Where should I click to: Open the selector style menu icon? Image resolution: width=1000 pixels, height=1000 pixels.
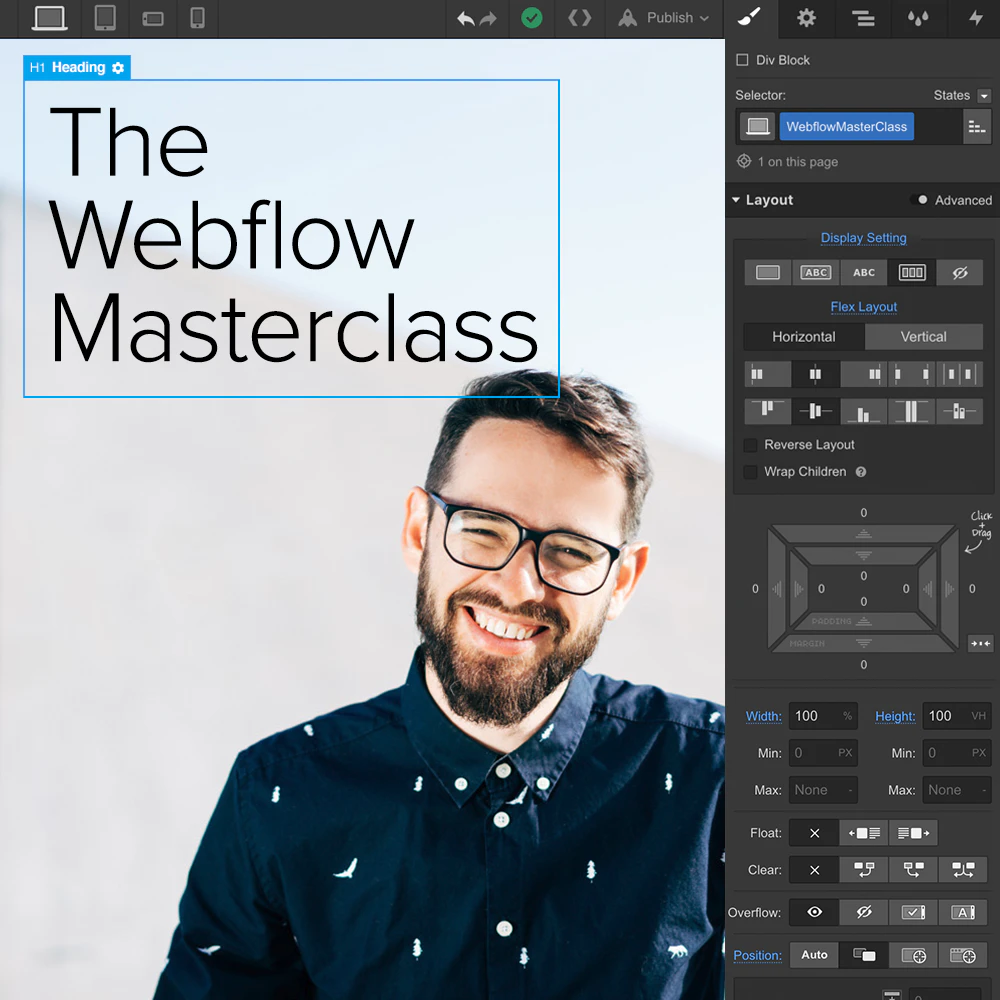pos(976,127)
